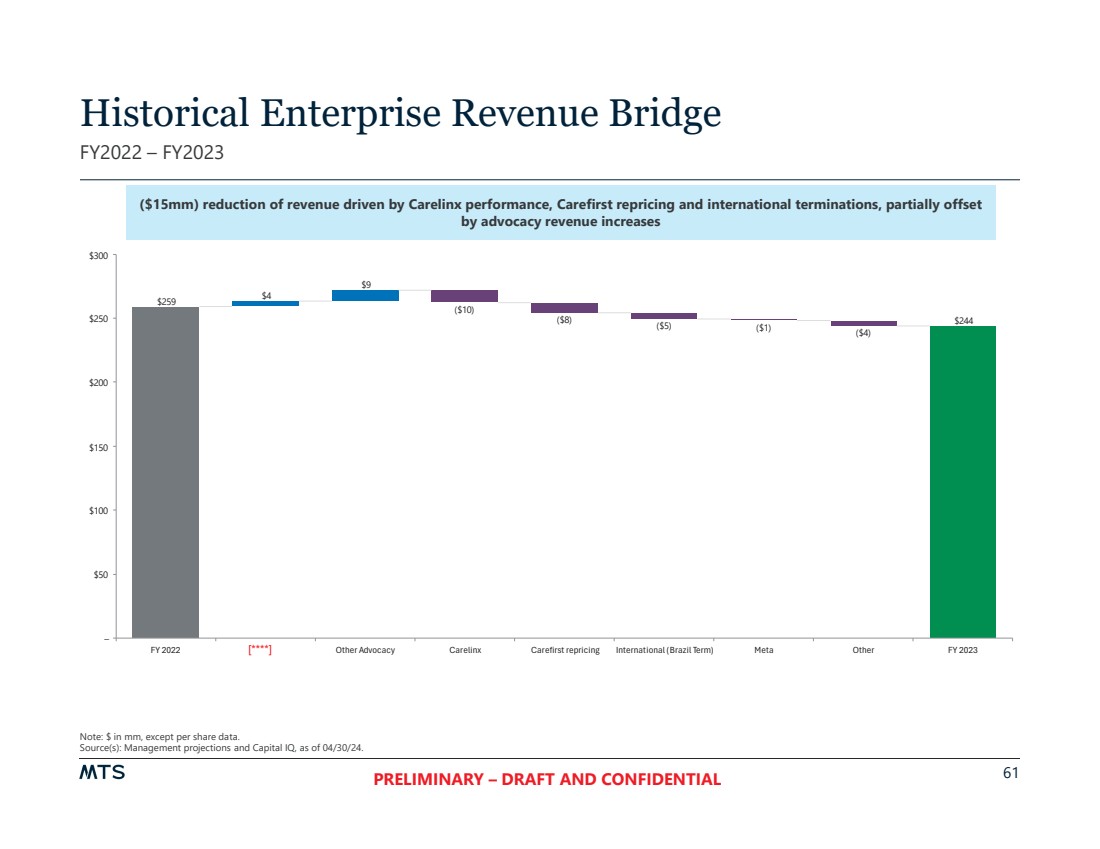The image size is (1100, 849).
Task: Select the International (Brazil Term) axis label
Action: click(x=664, y=650)
